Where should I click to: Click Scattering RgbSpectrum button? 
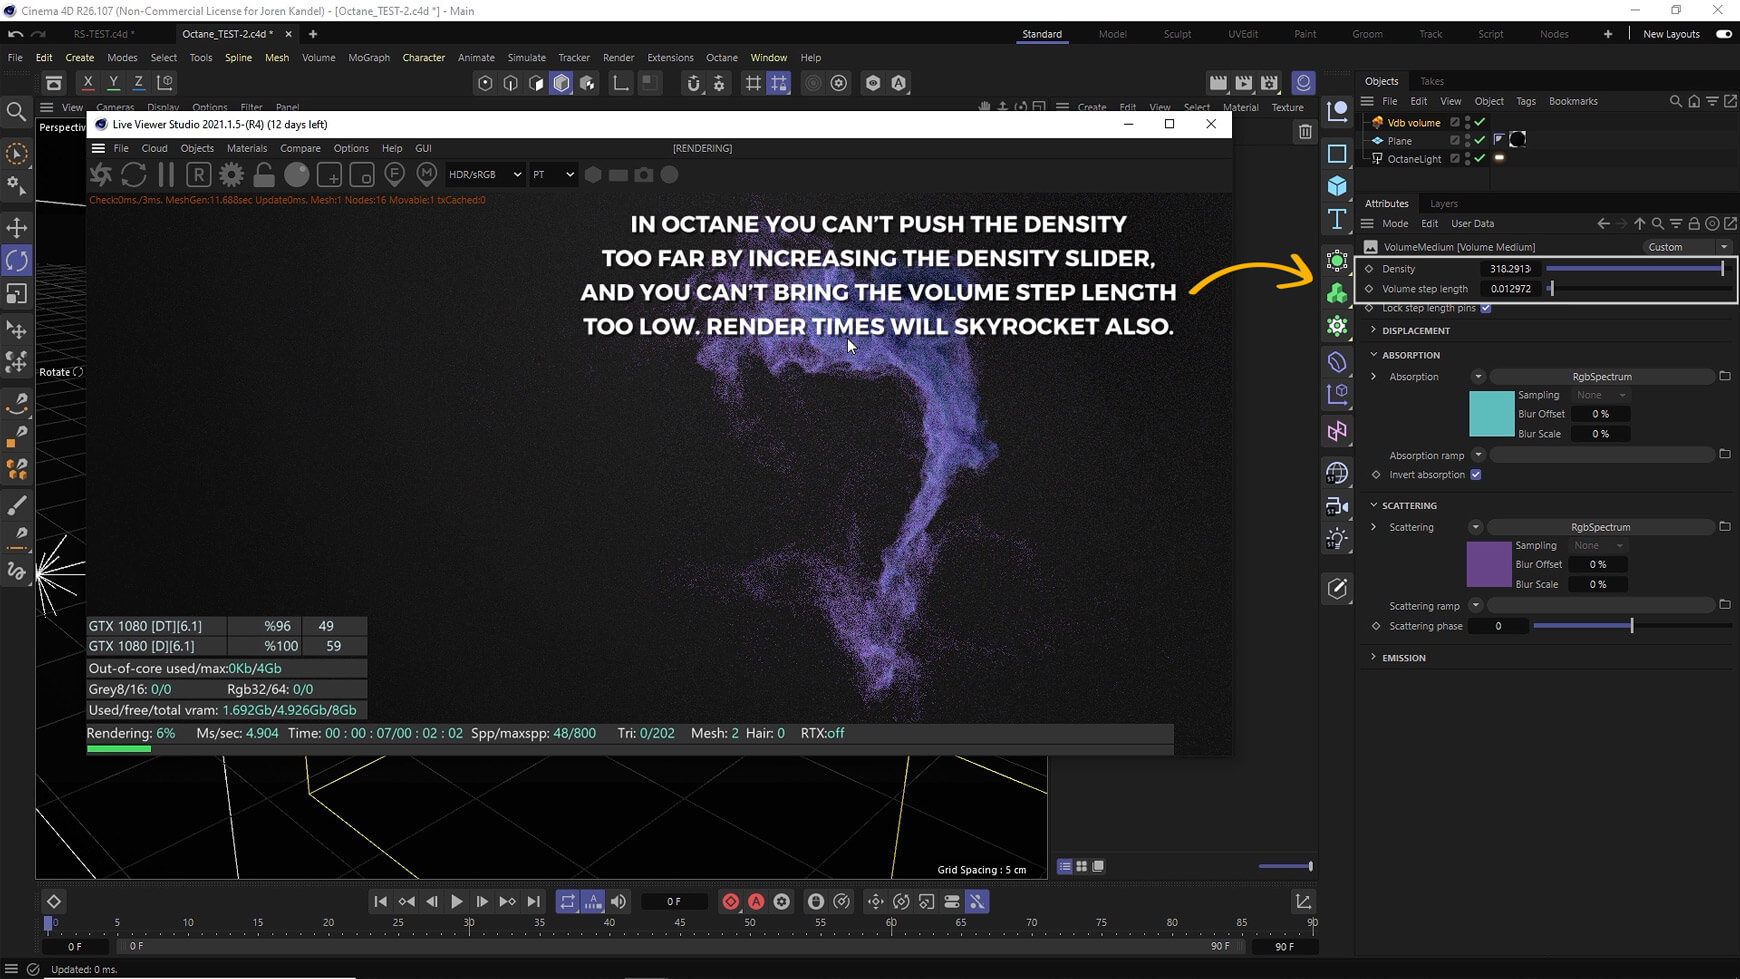(x=1600, y=527)
